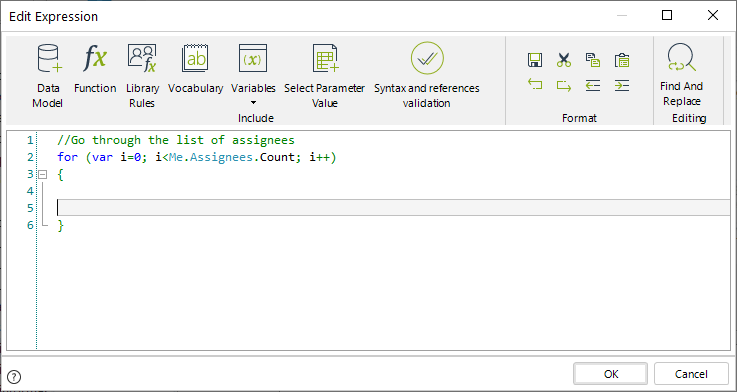The width and height of the screenshot is (737, 392).
Task: Close the Edit Expression dialog
Action: click(713, 16)
